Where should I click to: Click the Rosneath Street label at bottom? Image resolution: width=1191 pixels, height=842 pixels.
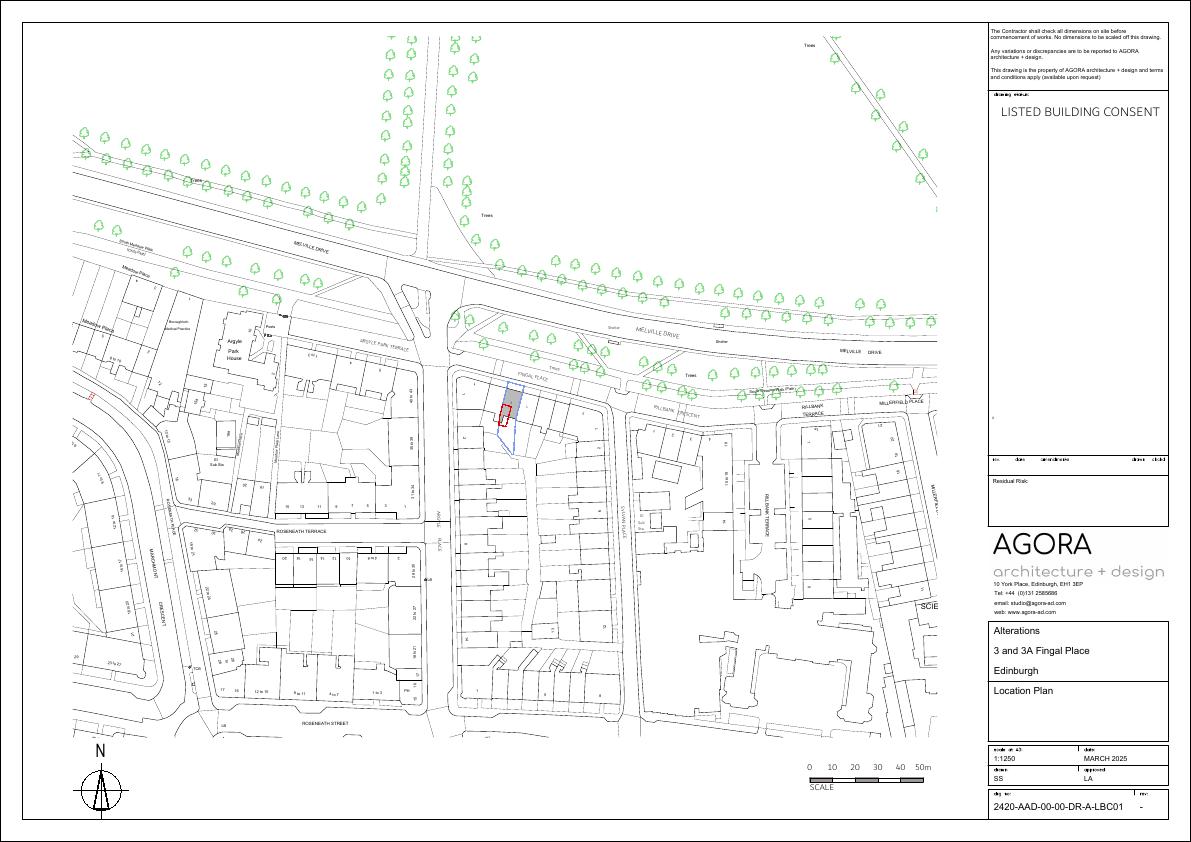[x=325, y=722]
